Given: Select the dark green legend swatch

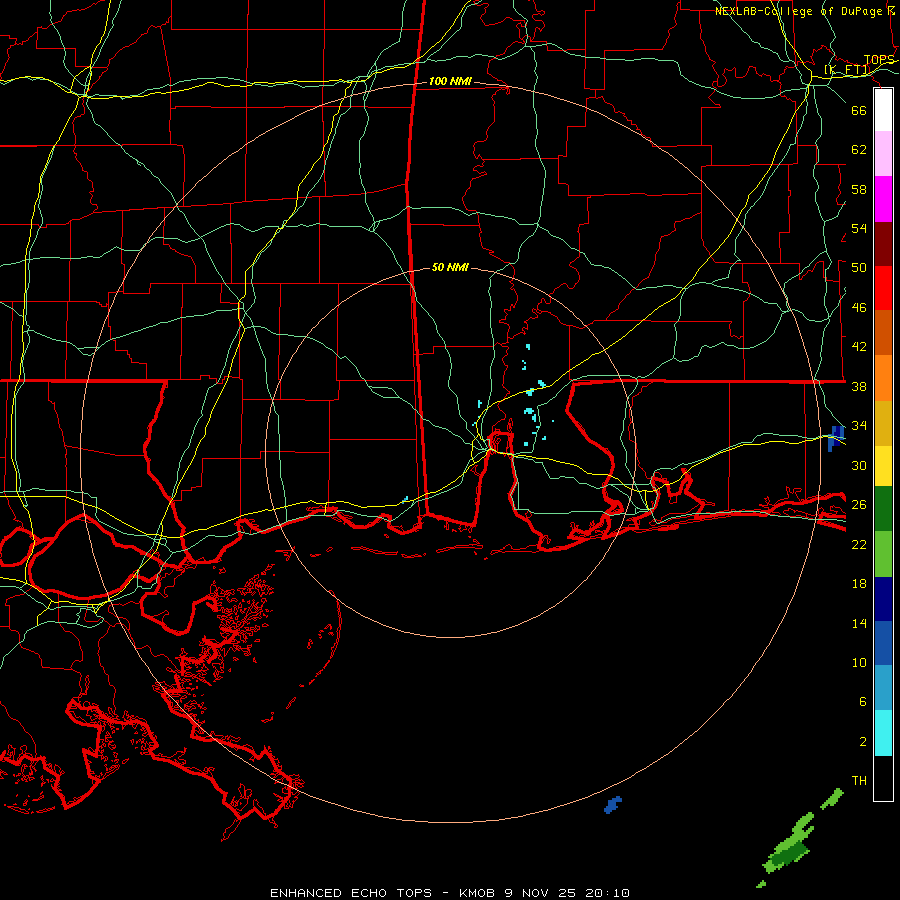Looking at the screenshot, I should [883, 509].
